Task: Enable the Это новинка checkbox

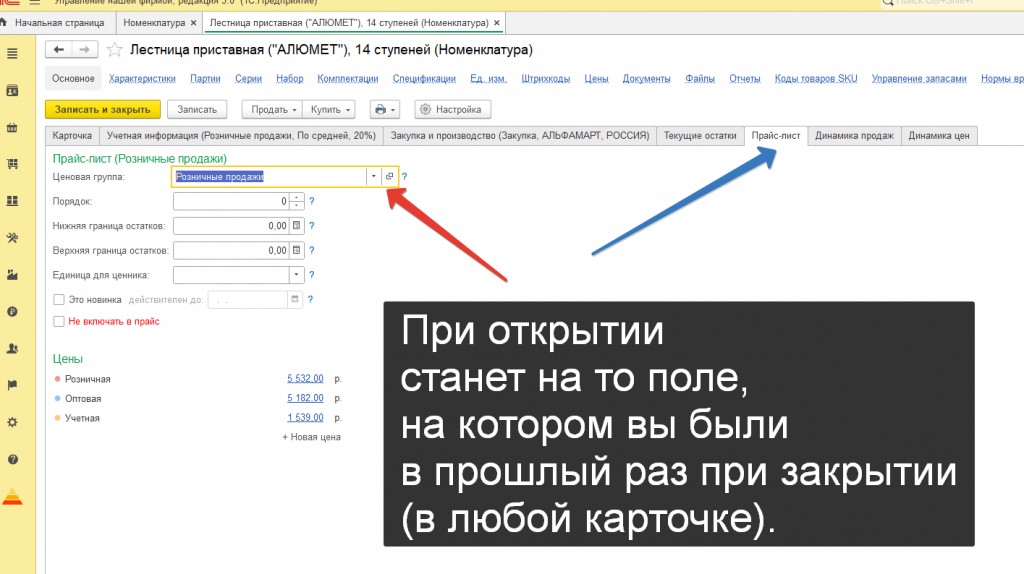Action: [59, 299]
